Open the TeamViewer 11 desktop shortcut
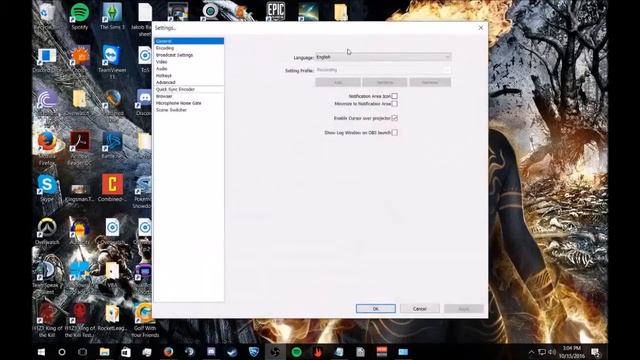Viewport: 640px width, 360px height. pyautogui.click(x=112, y=61)
